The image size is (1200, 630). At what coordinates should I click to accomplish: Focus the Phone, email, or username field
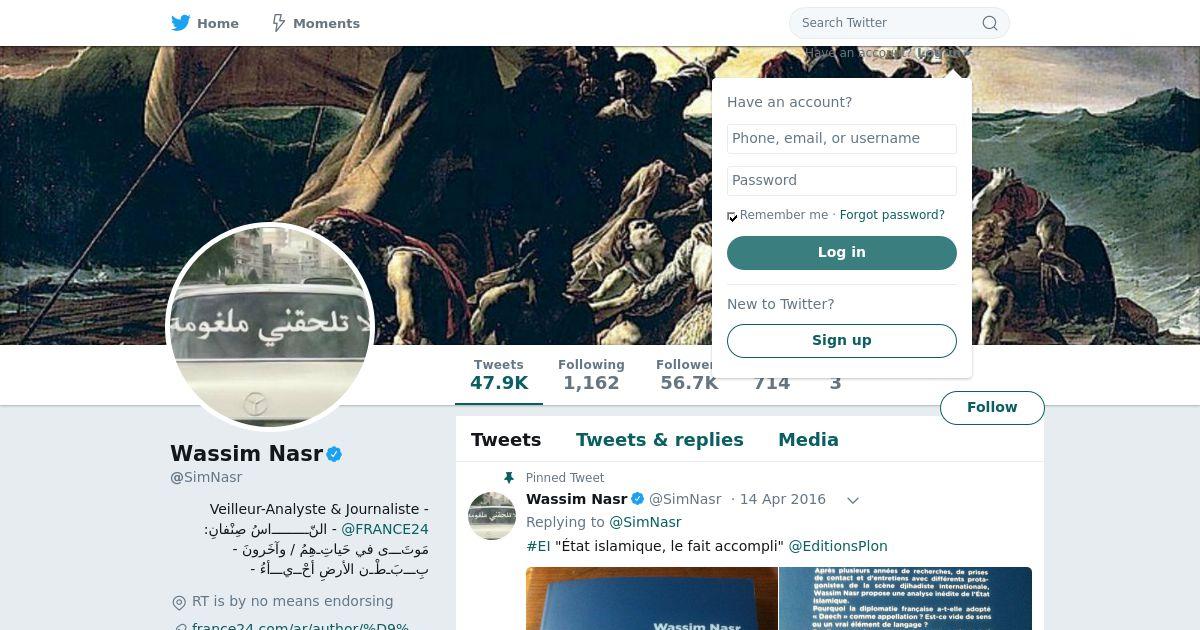(x=842, y=139)
